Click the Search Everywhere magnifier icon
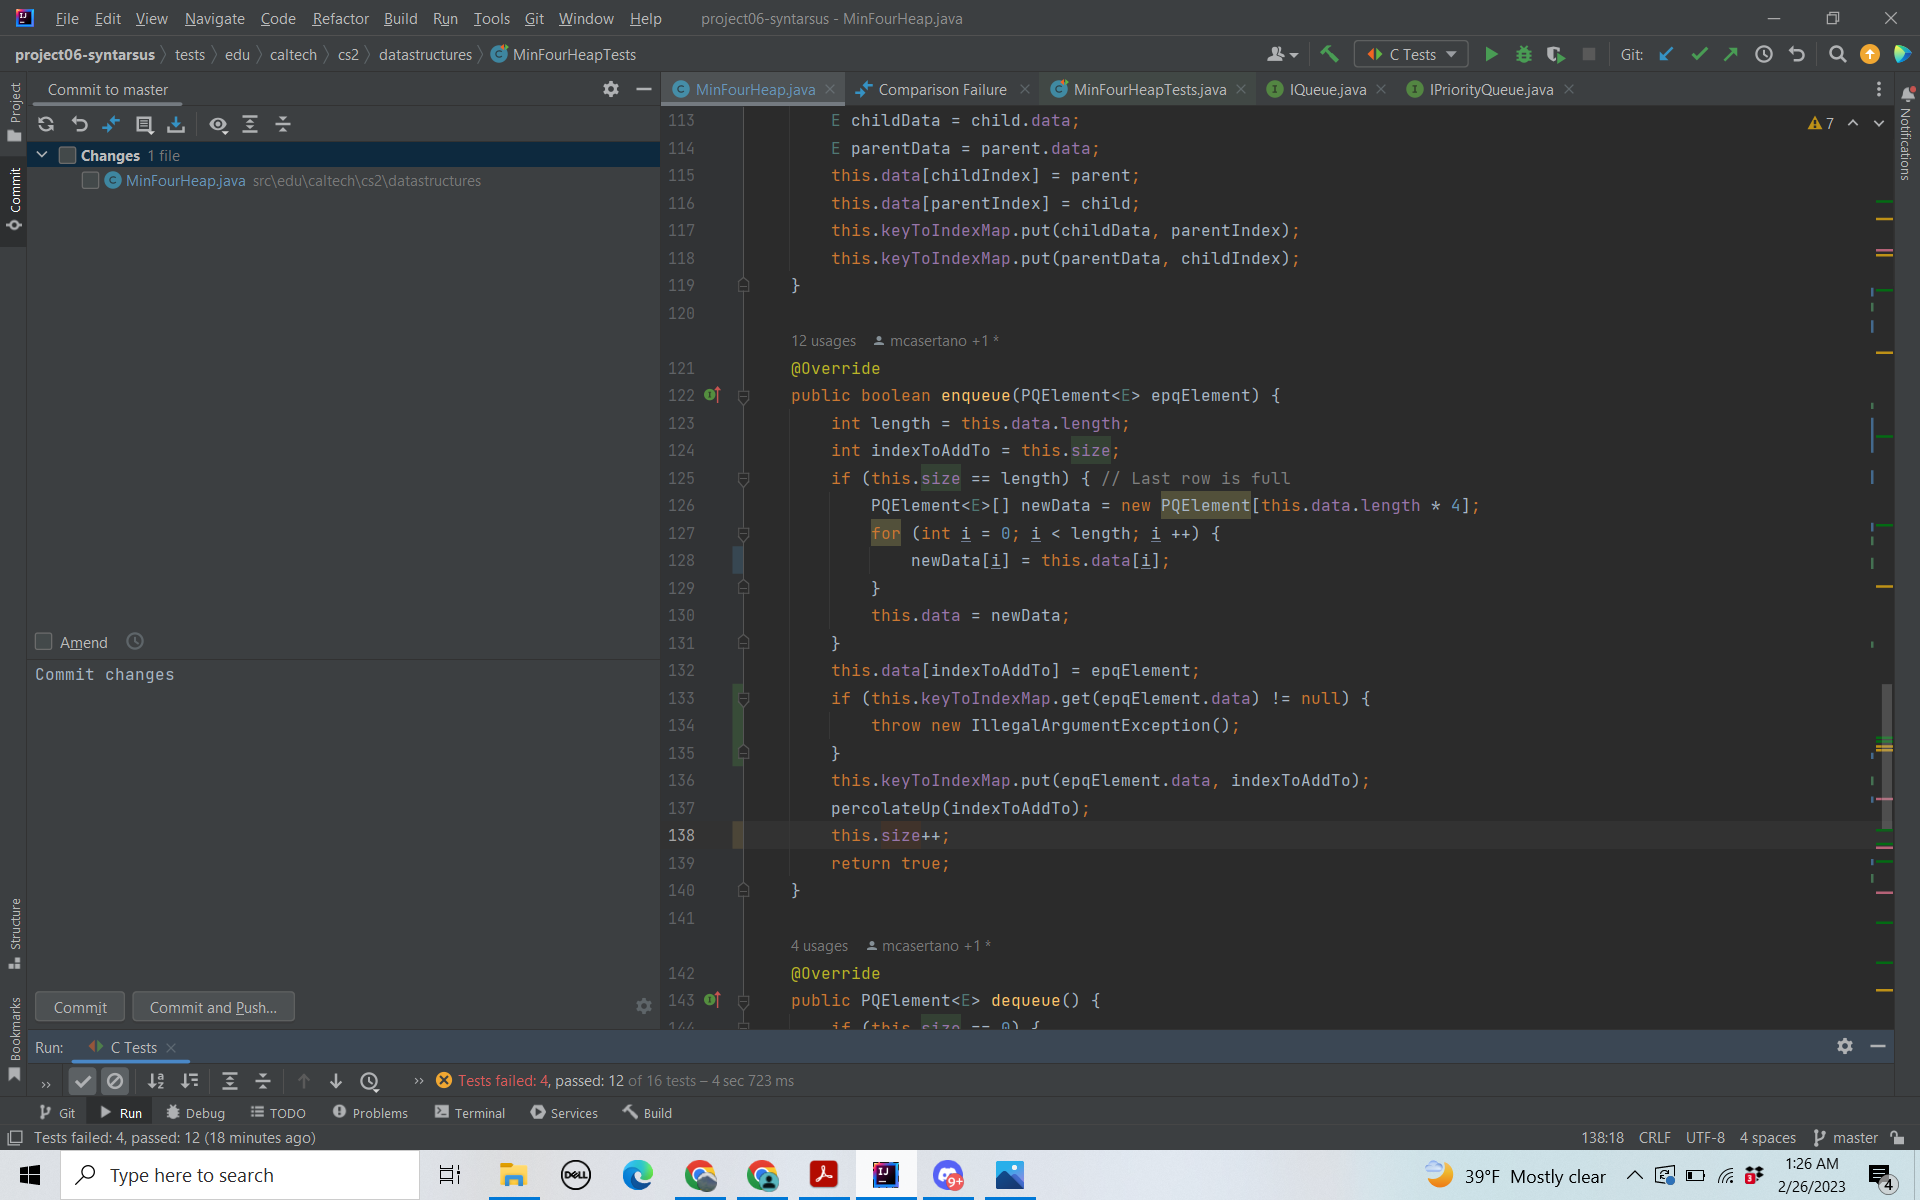 pyautogui.click(x=1837, y=54)
